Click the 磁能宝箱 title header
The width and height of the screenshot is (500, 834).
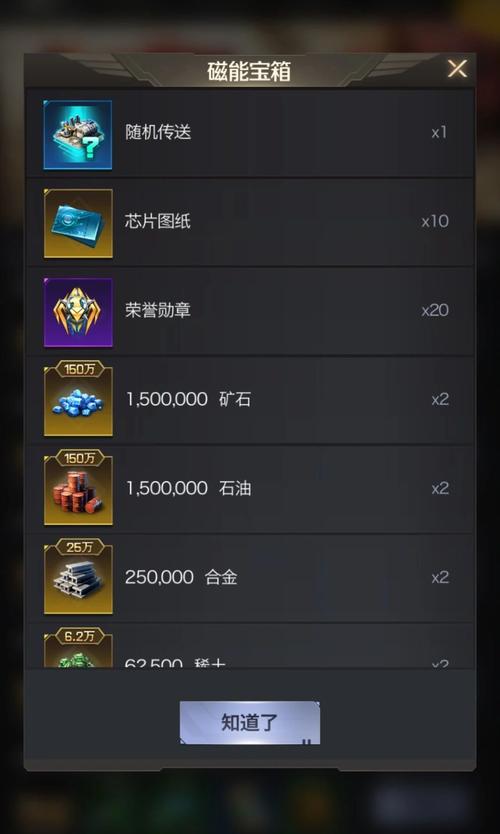click(x=249, y=71)
